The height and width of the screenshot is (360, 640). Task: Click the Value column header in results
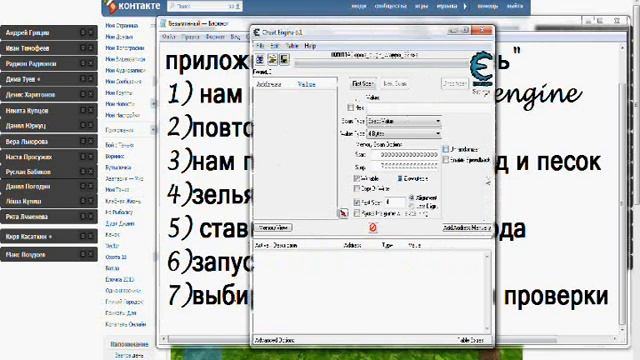tap(307, 84)
